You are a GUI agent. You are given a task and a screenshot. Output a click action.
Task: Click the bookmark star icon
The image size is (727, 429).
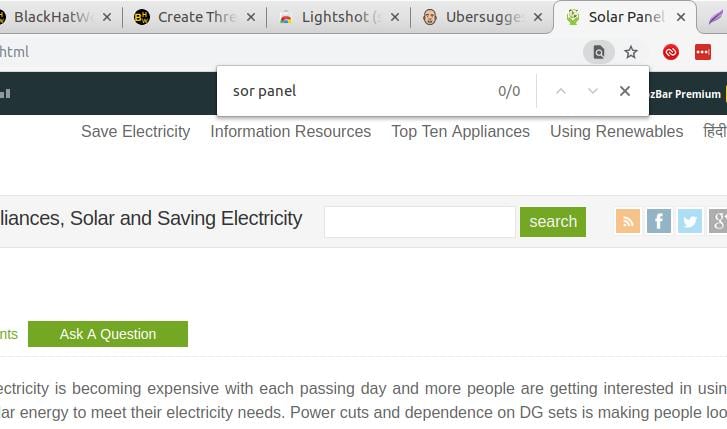[x=631, y=52]
